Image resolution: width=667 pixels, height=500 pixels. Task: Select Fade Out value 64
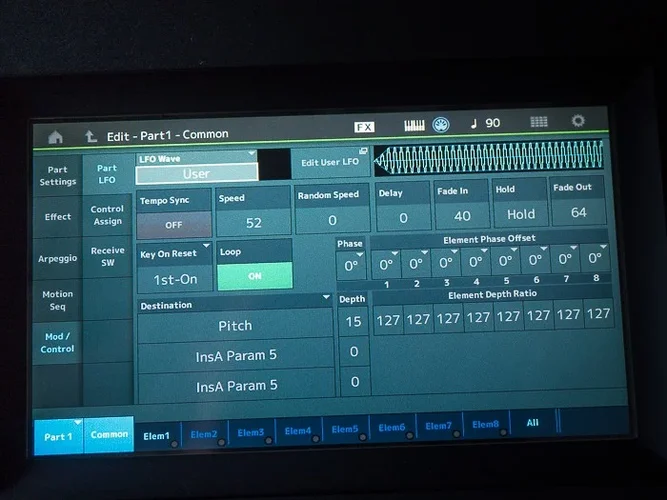coord(579,212)
